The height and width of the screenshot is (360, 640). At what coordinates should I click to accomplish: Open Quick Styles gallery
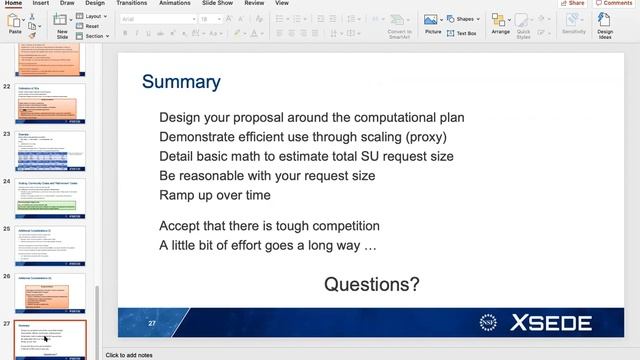click(522, 26)
